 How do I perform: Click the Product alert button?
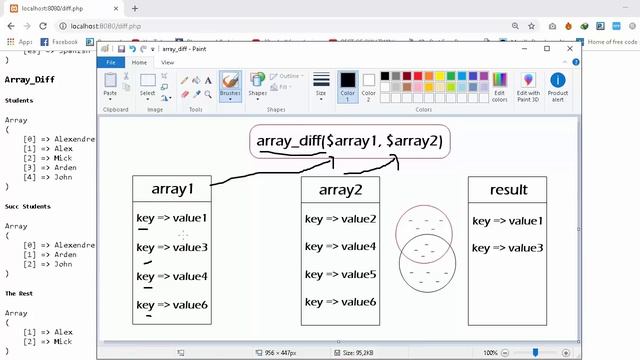tap(558, 87)
